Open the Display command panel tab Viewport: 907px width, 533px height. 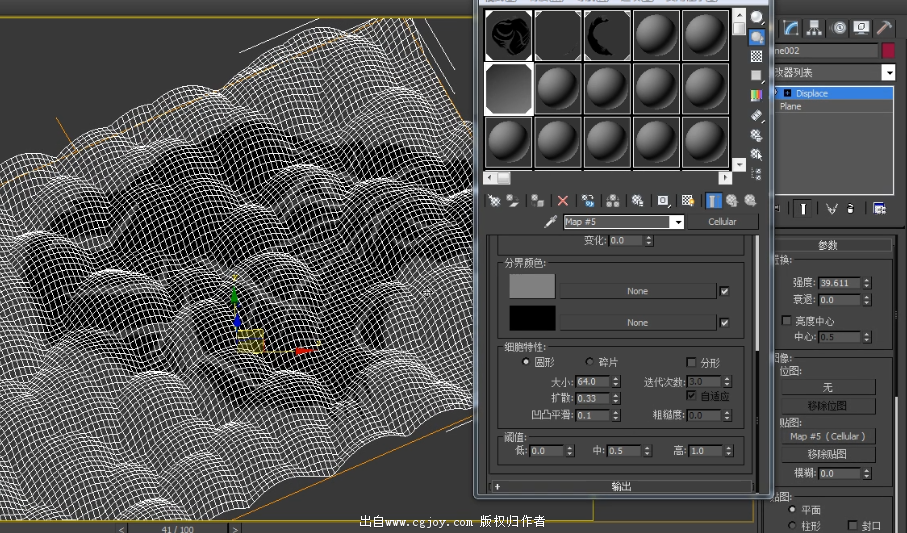861,28
